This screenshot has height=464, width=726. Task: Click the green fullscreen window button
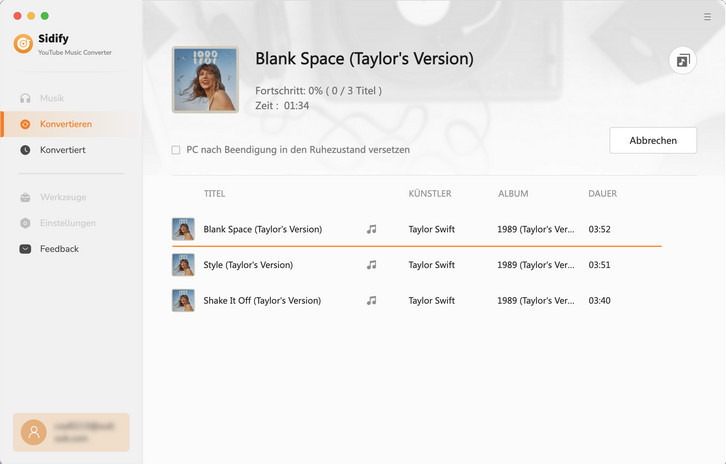point(45,16)
